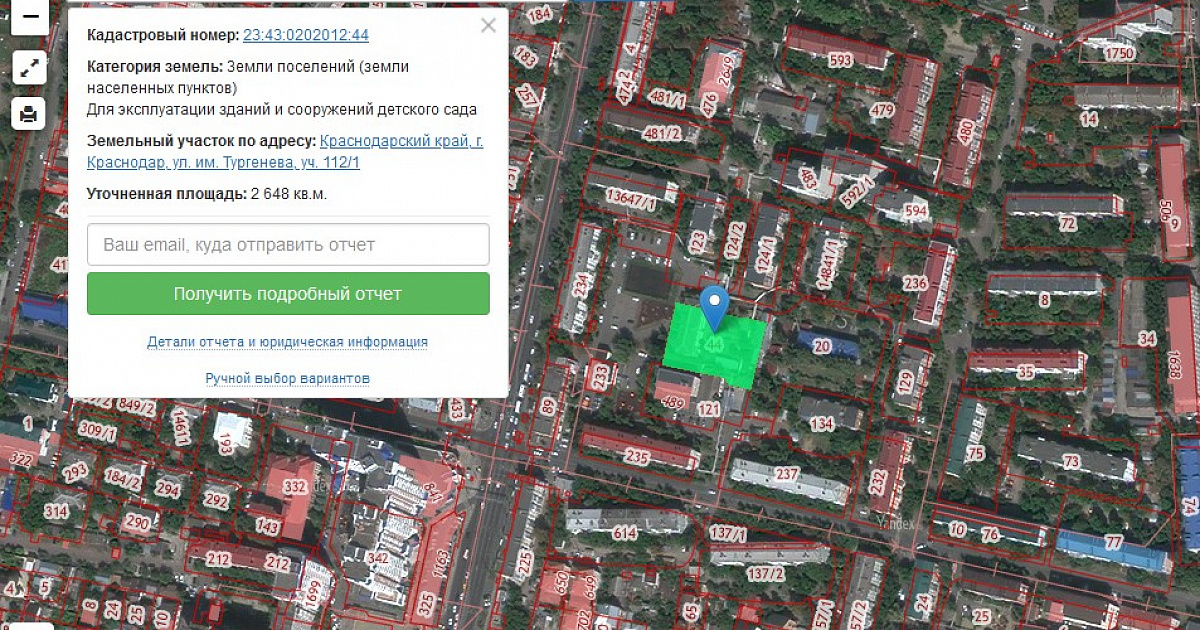Click the print map icon
Viewport: 1200px width, 630px height.
pos(29,114)
